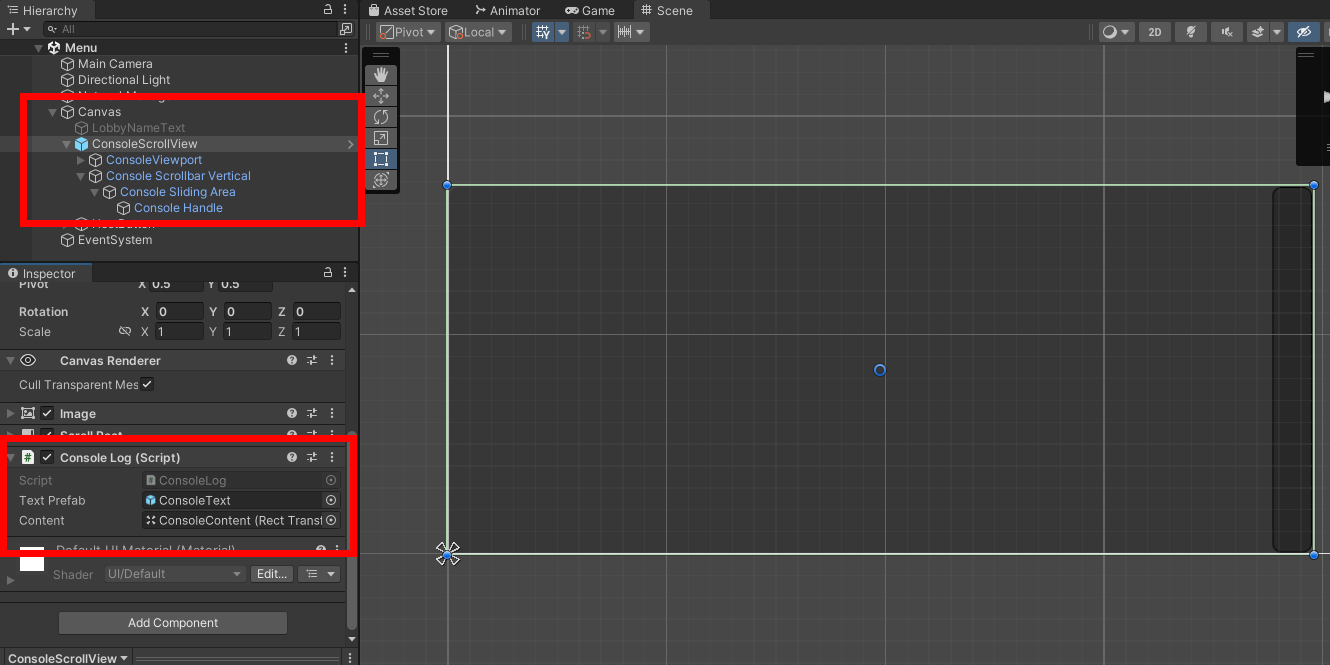Open draw mode shading dropdown
The image size is (1330, 665).
pyautogui.click(x=1116, y=32)
